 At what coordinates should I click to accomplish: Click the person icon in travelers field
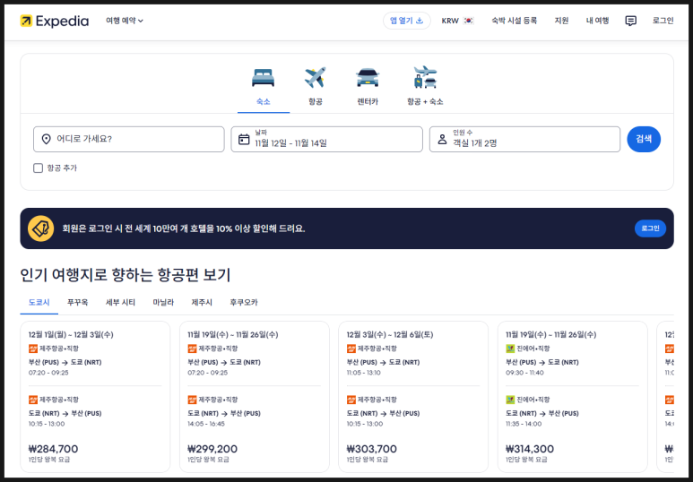point(441,139)
